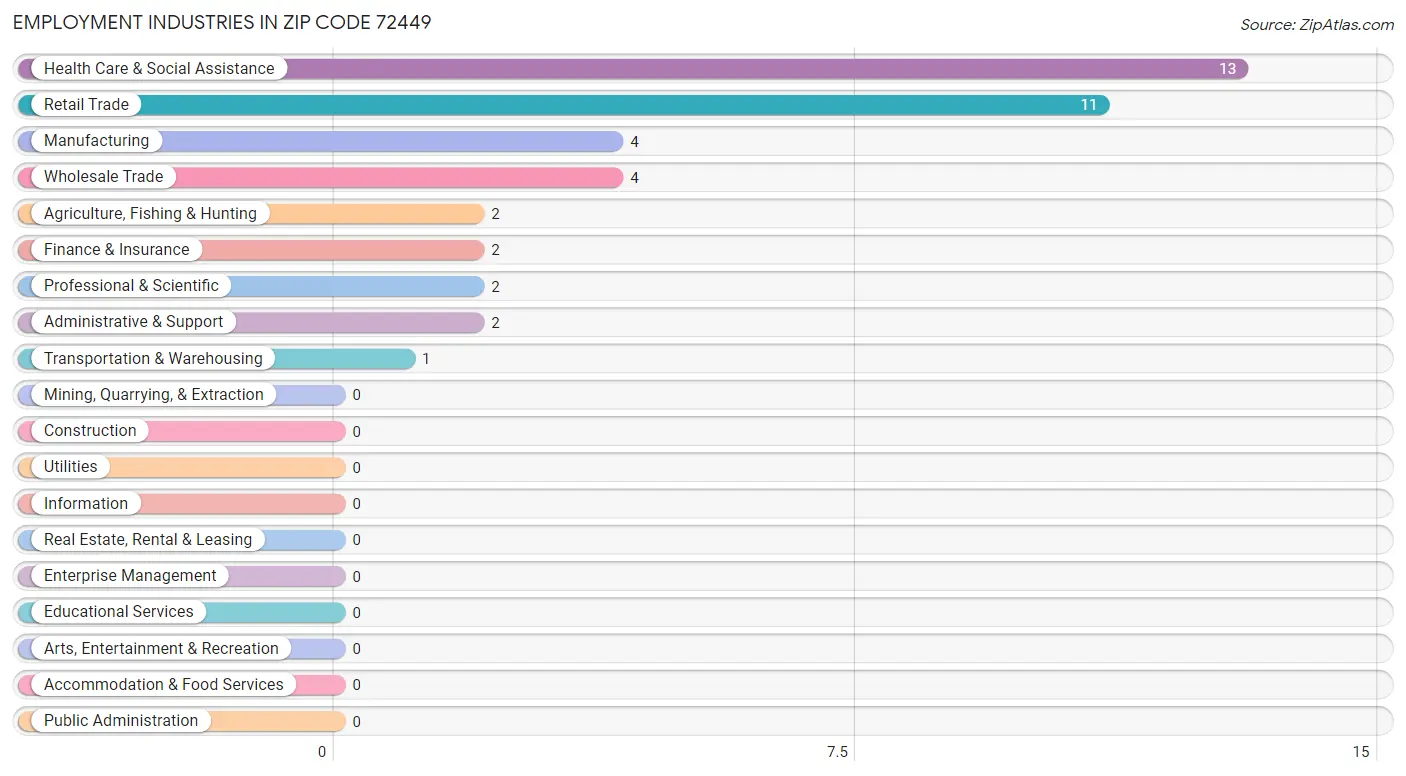Select the Utilities label

click(71, 467)
